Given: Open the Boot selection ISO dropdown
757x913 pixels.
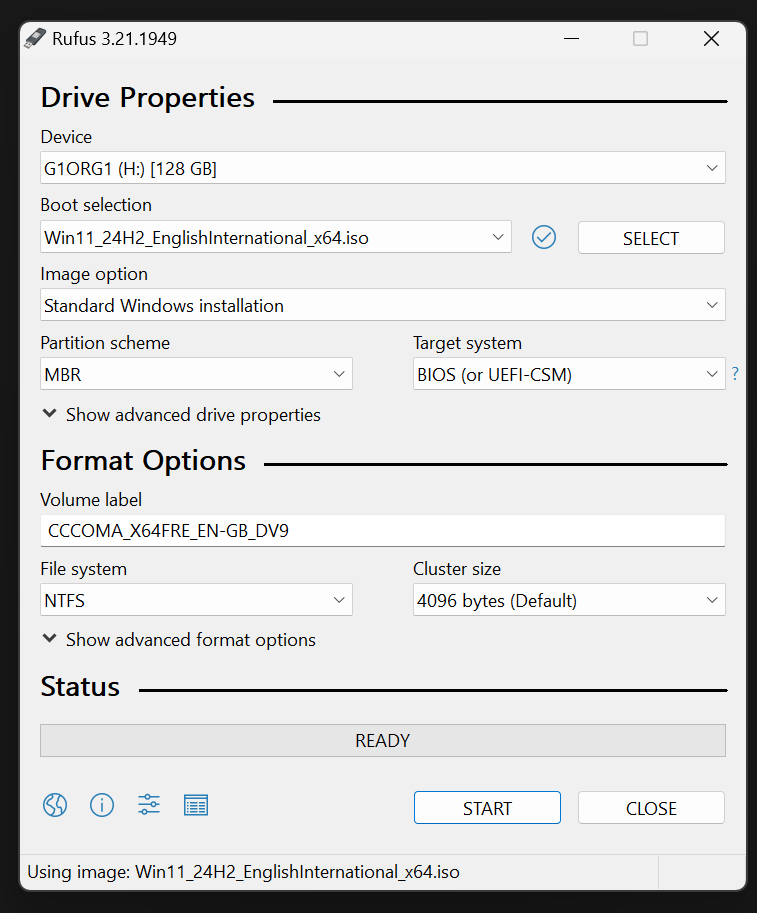Looking at the screenshot, I should click(x=276, y=237).
